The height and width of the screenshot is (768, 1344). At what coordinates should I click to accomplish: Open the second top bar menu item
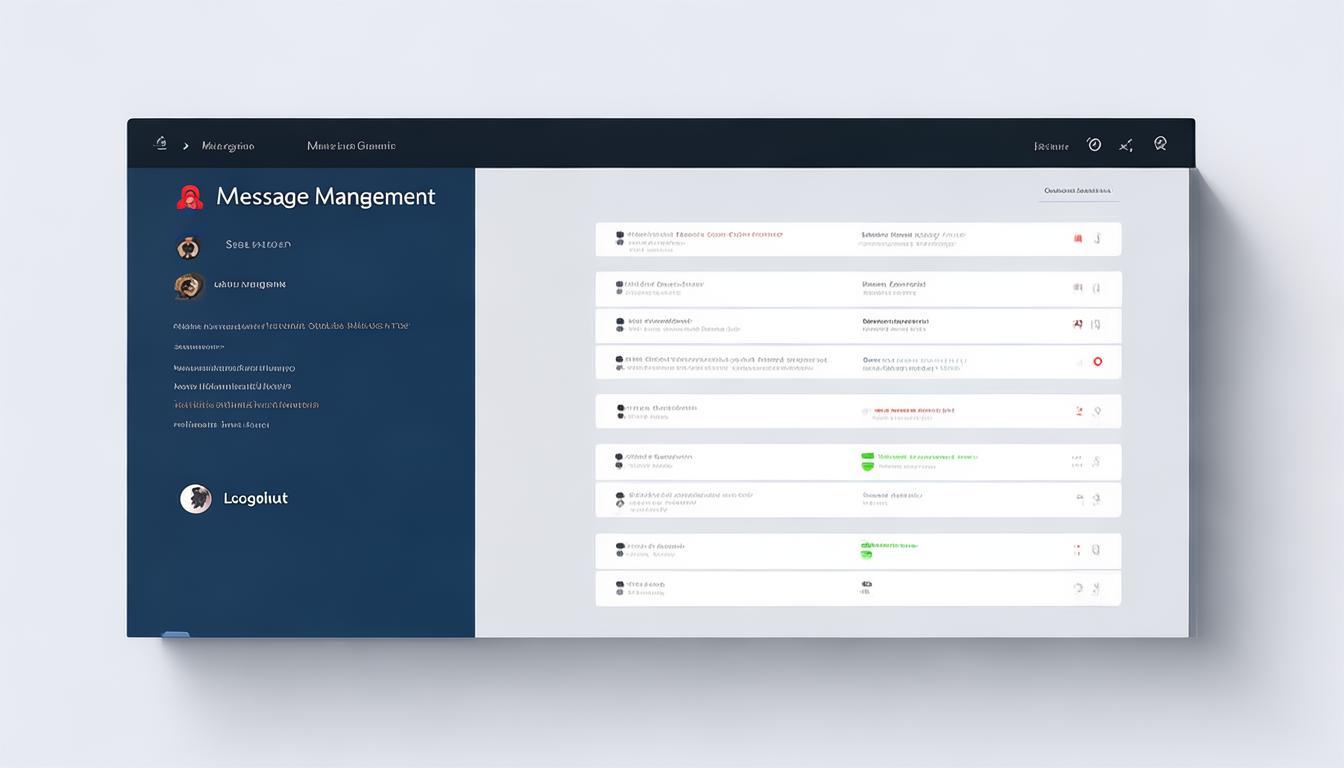pyautogui.click(x=351, y=146)
